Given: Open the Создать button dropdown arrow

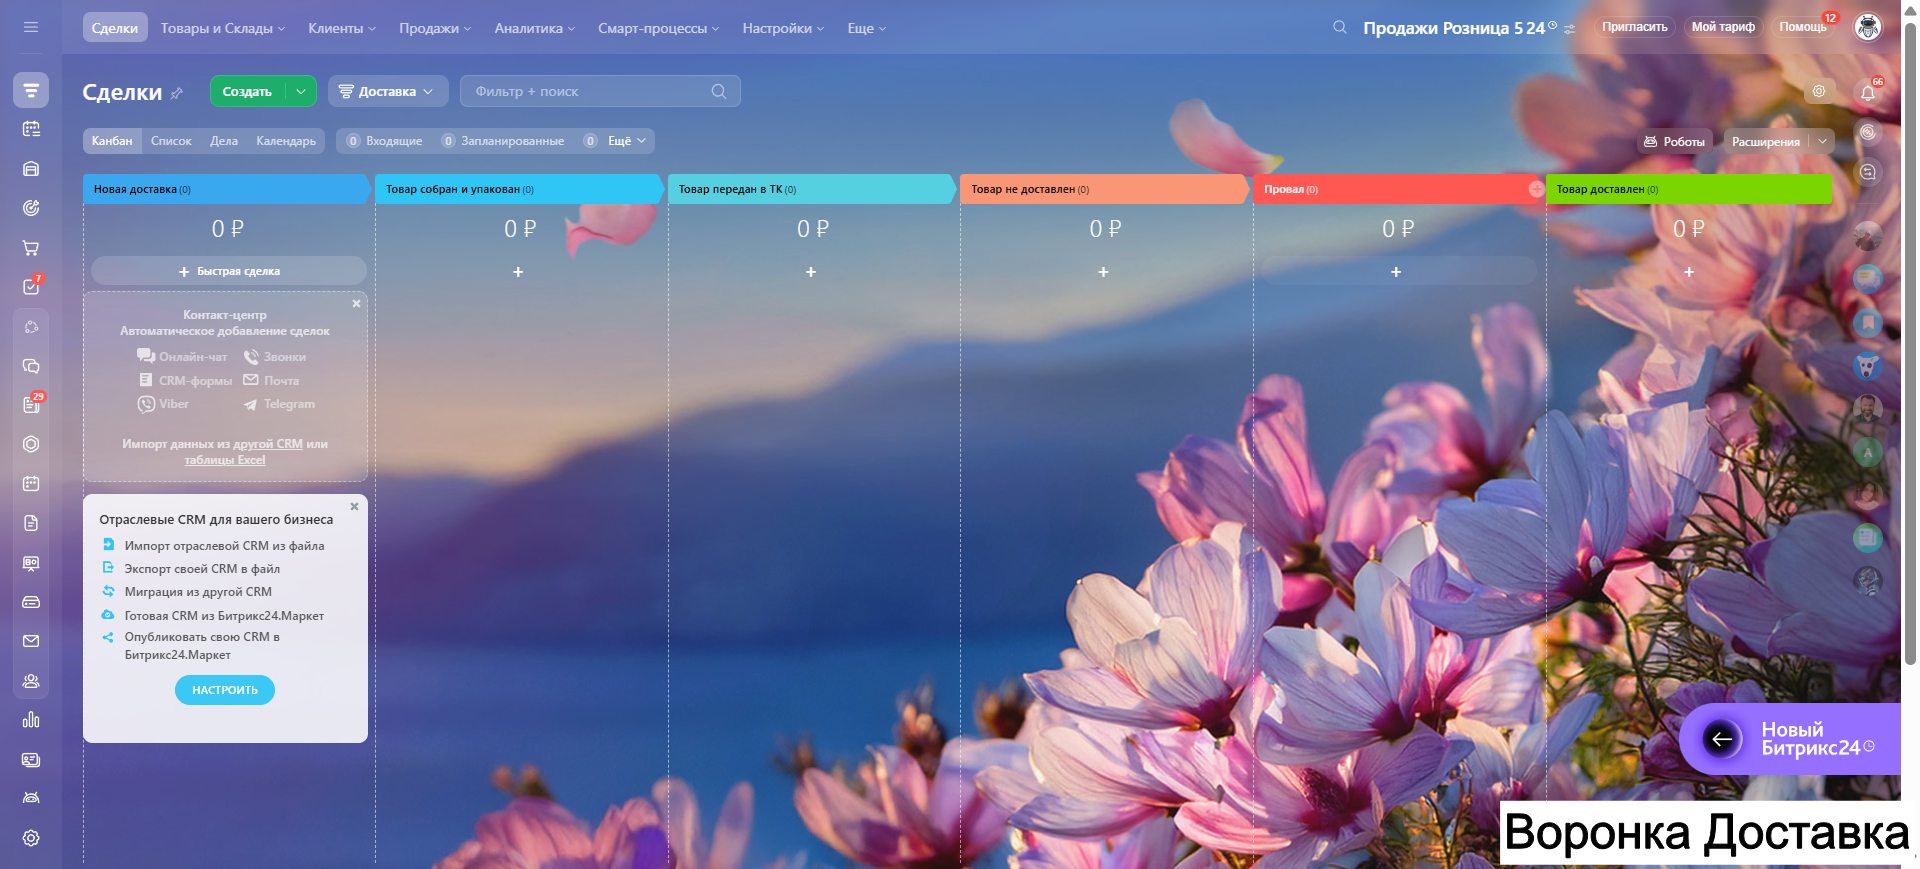Looking at the screenshot, I should tap(301, 91).
